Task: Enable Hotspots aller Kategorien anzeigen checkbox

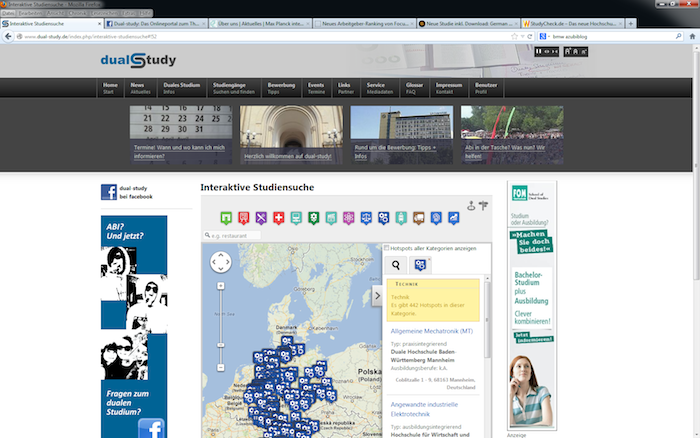Action: 387,248
